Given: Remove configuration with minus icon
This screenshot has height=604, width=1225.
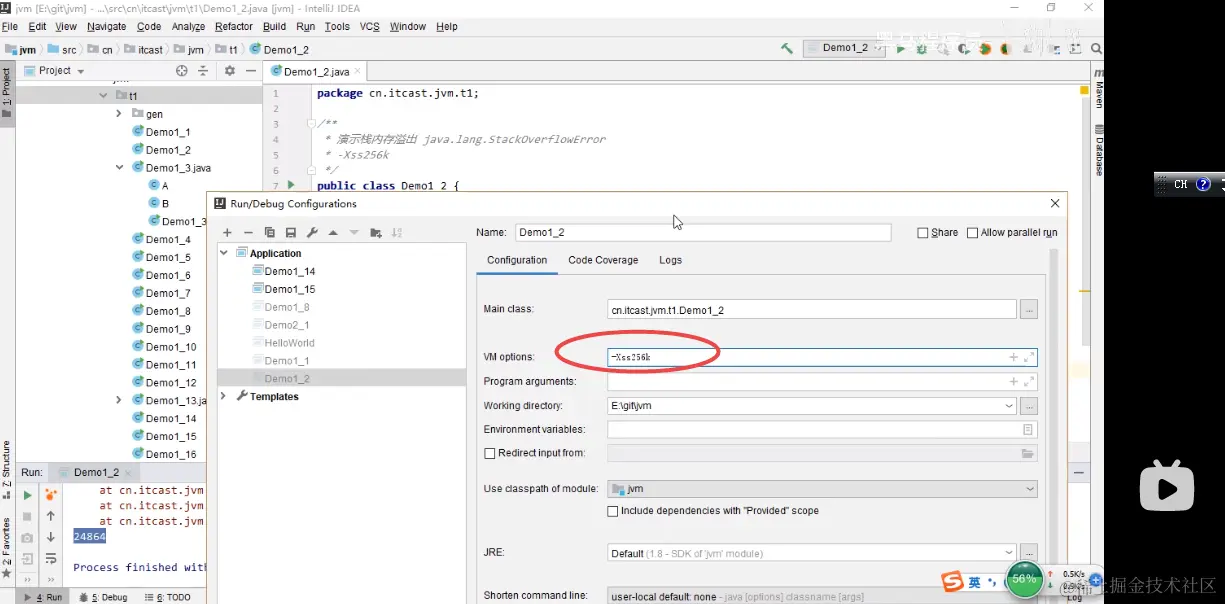Looking at the screenshot, I should (x=249, y=233).
